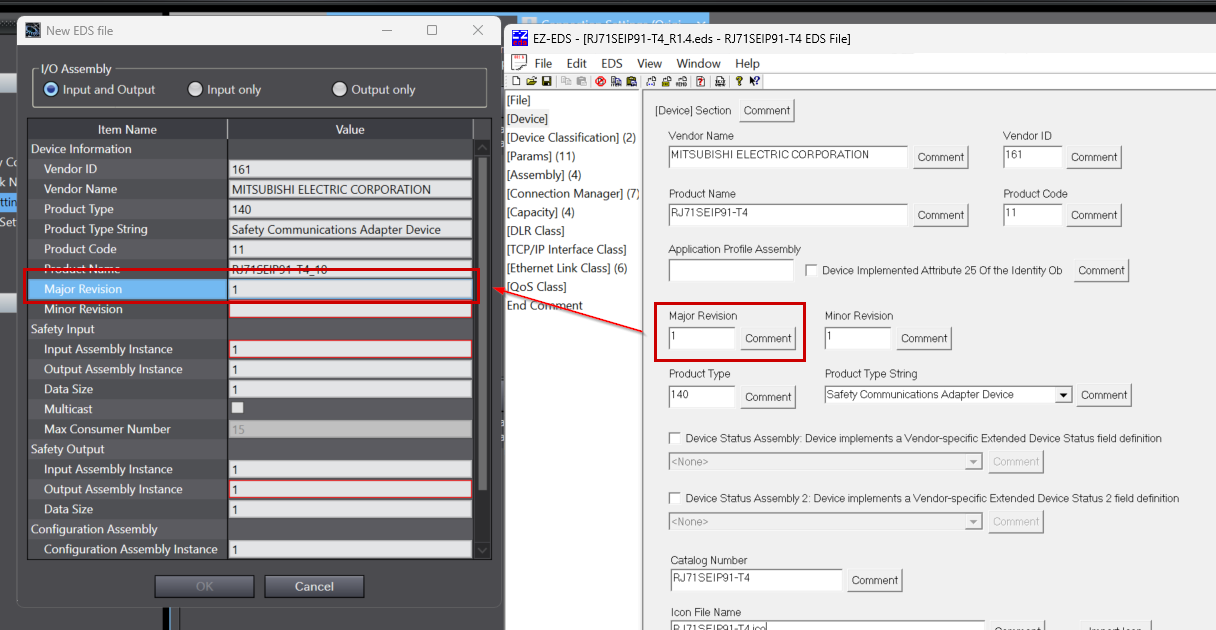Click the Vendor ID value field showing 161 in dialog
Viewport: 1216px width, 630px height.
pos(350,169)
